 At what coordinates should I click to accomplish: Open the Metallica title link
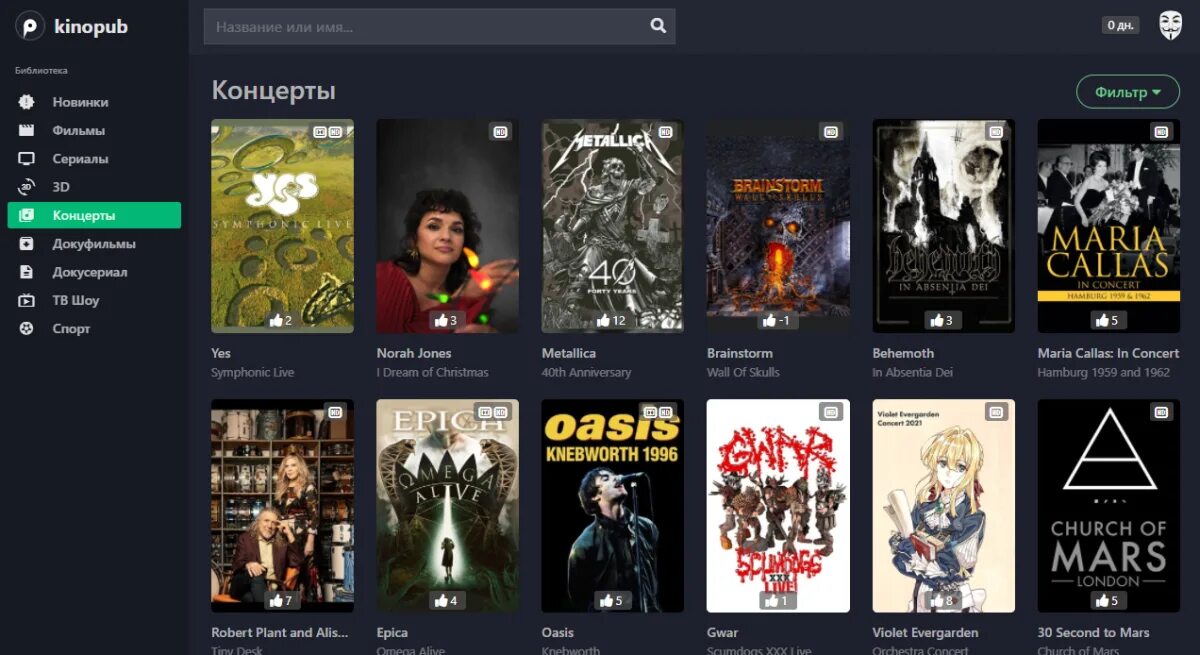coord(569,353)
